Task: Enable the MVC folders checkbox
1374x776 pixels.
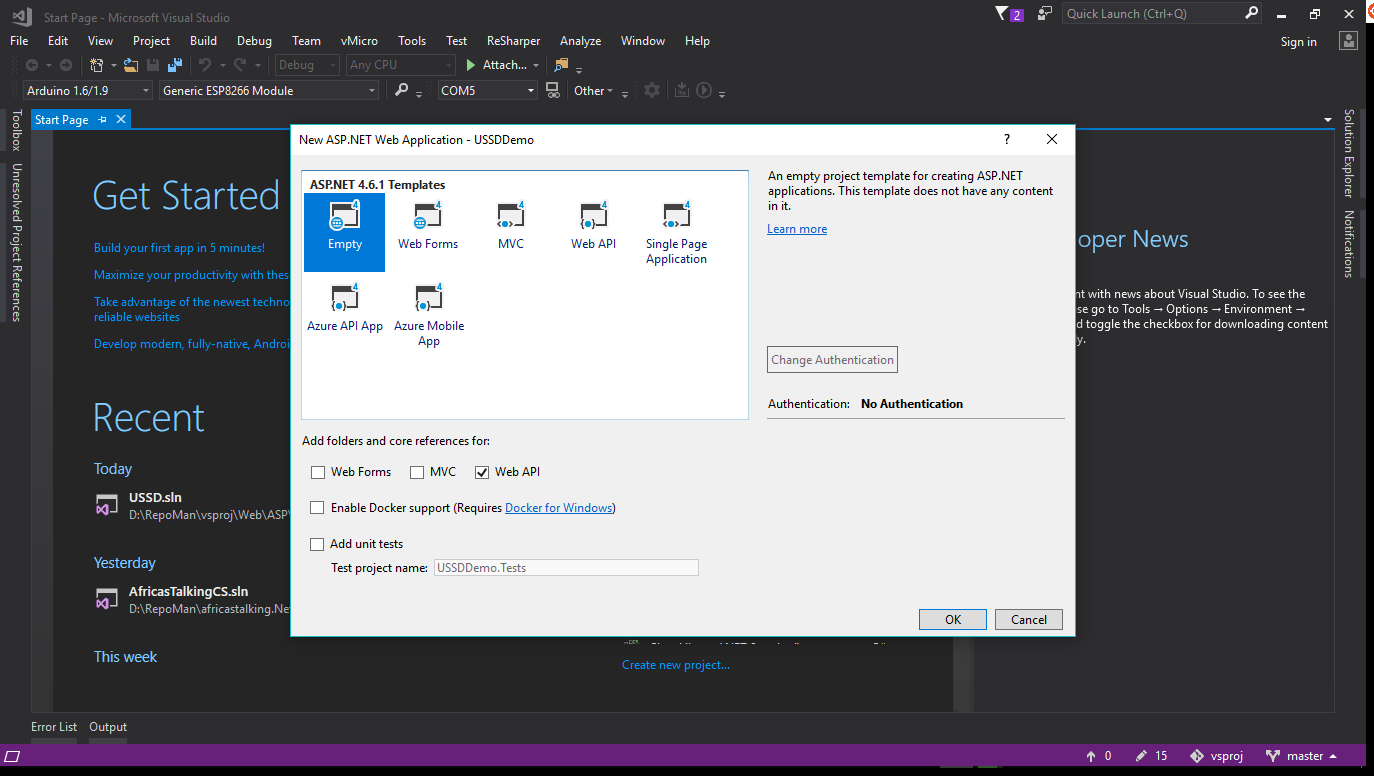Action: (x=417, y=472)
